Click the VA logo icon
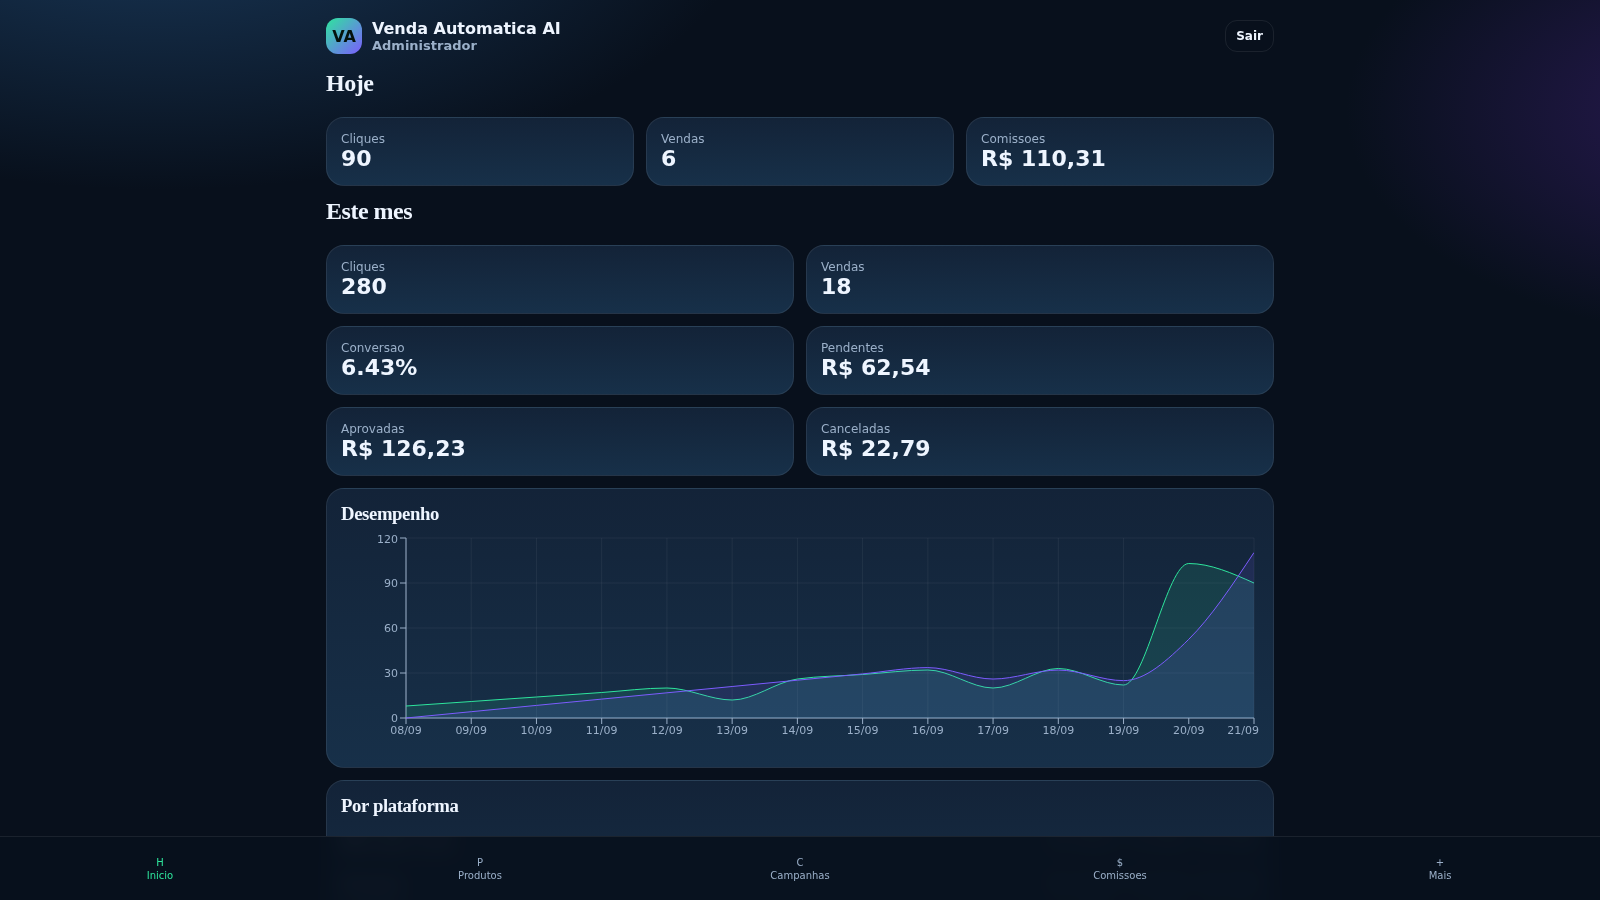 344,36
